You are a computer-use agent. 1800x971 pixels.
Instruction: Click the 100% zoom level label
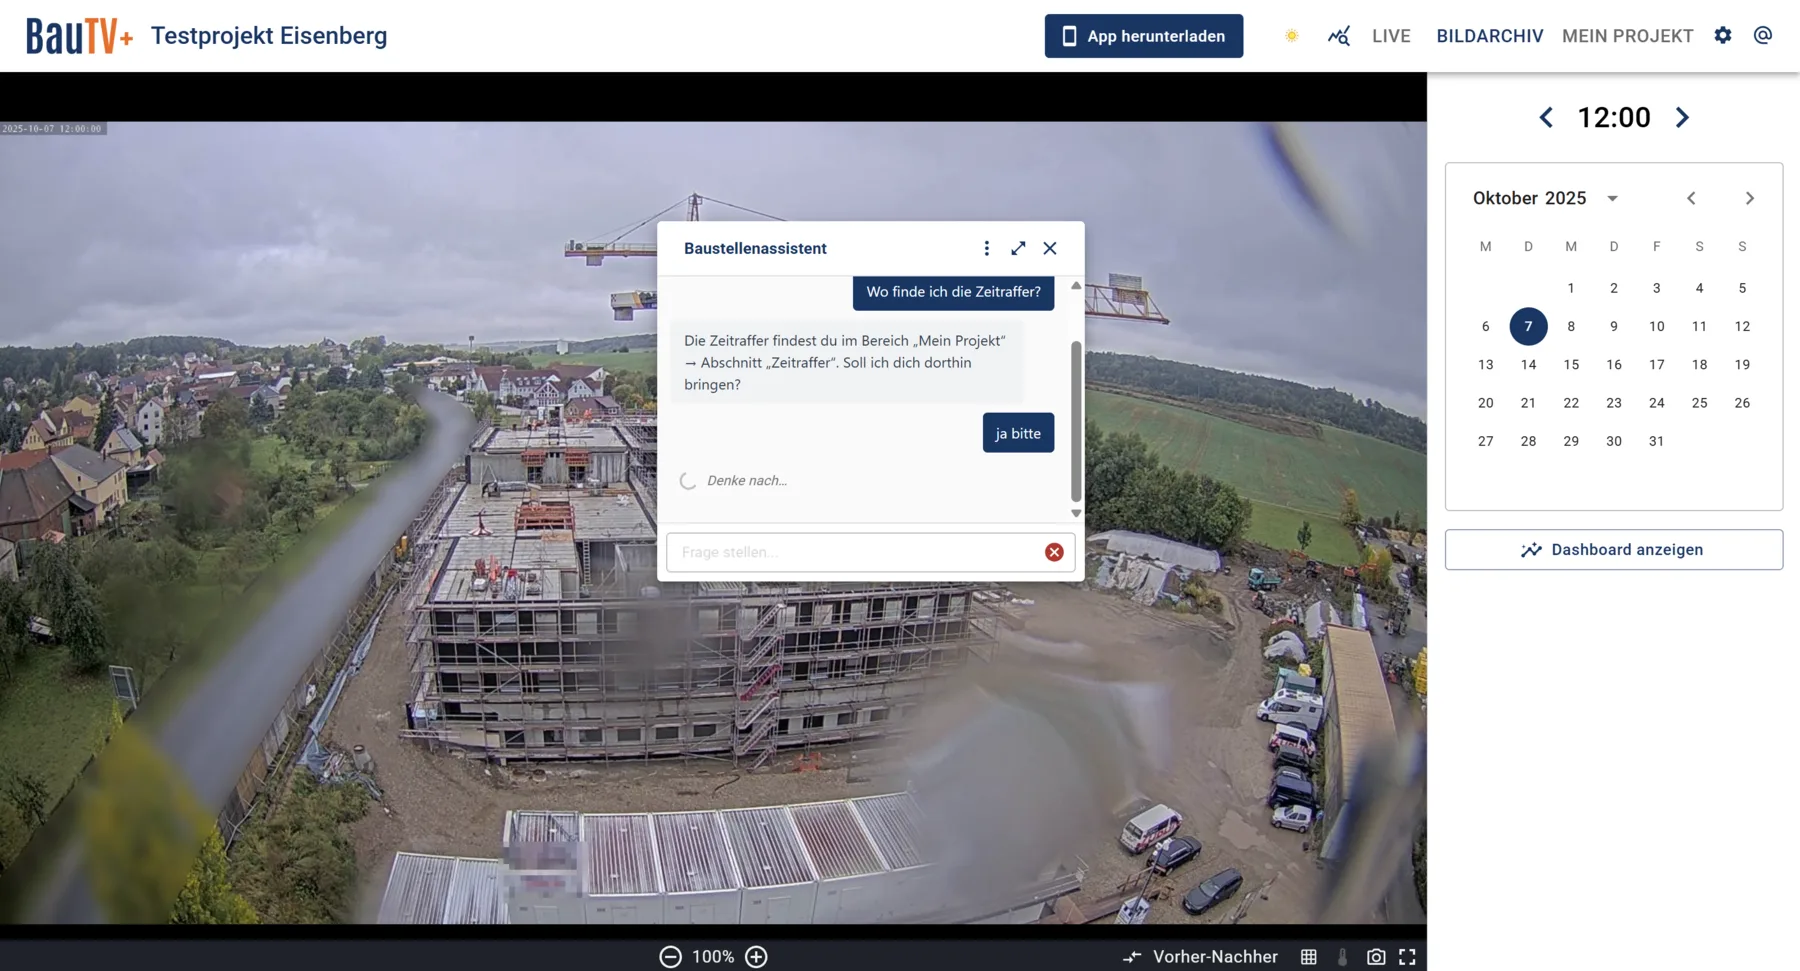tap(713, 957)
